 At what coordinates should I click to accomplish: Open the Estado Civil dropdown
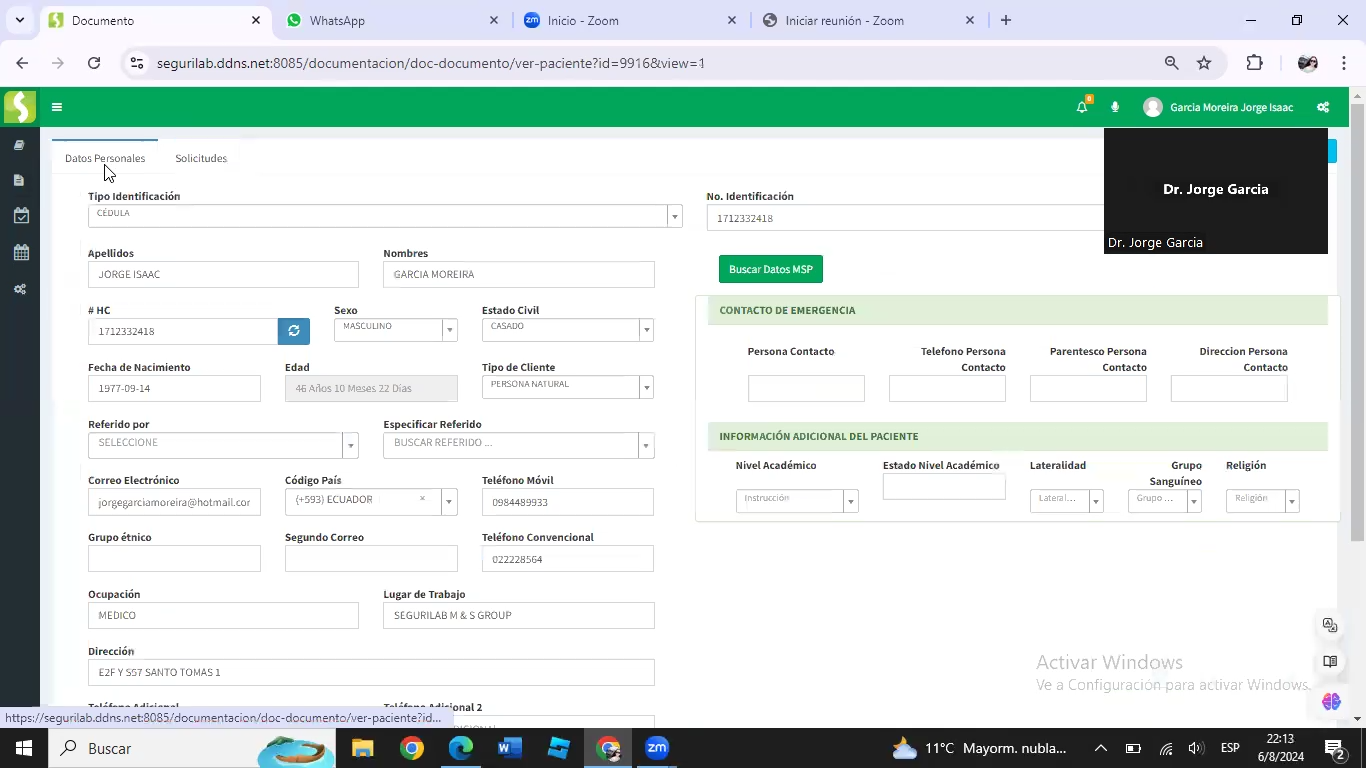coord(647,330)
